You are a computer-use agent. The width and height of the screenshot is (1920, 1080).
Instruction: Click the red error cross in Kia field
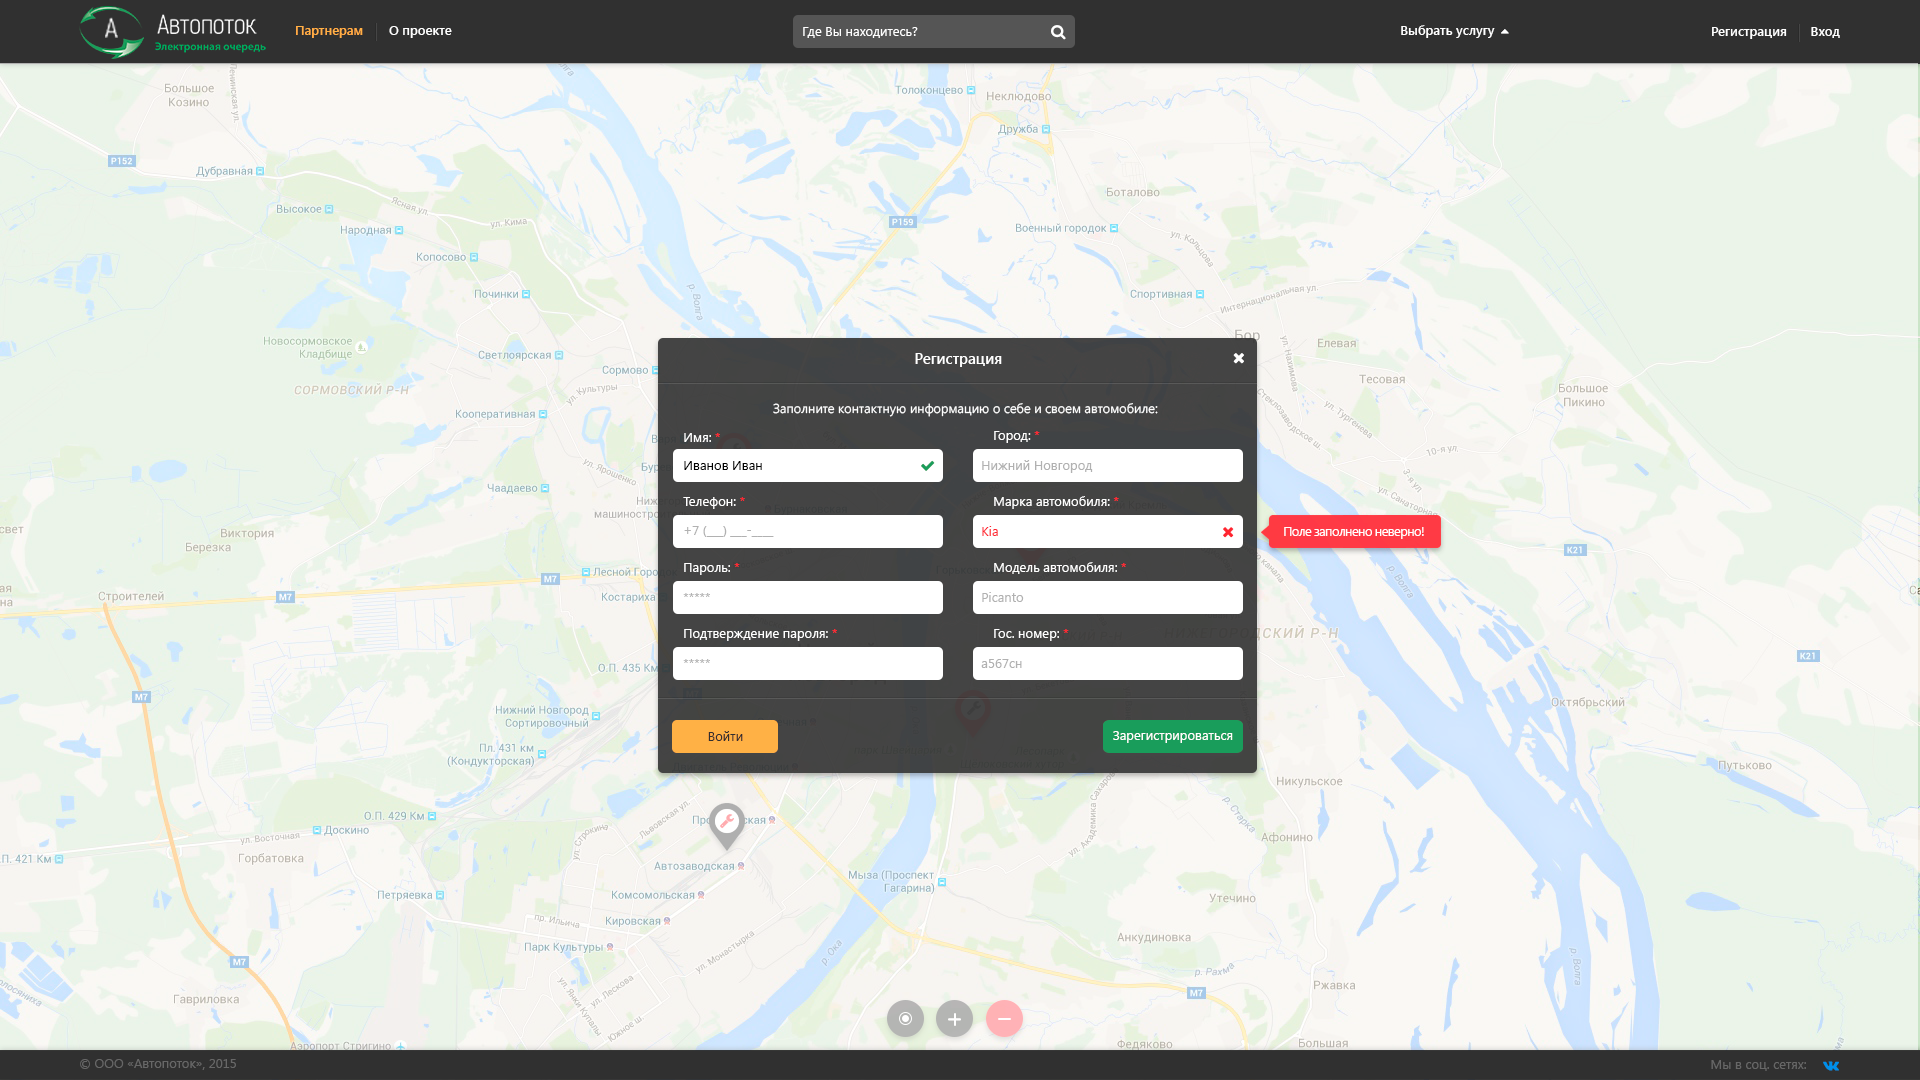[1227, 532]
